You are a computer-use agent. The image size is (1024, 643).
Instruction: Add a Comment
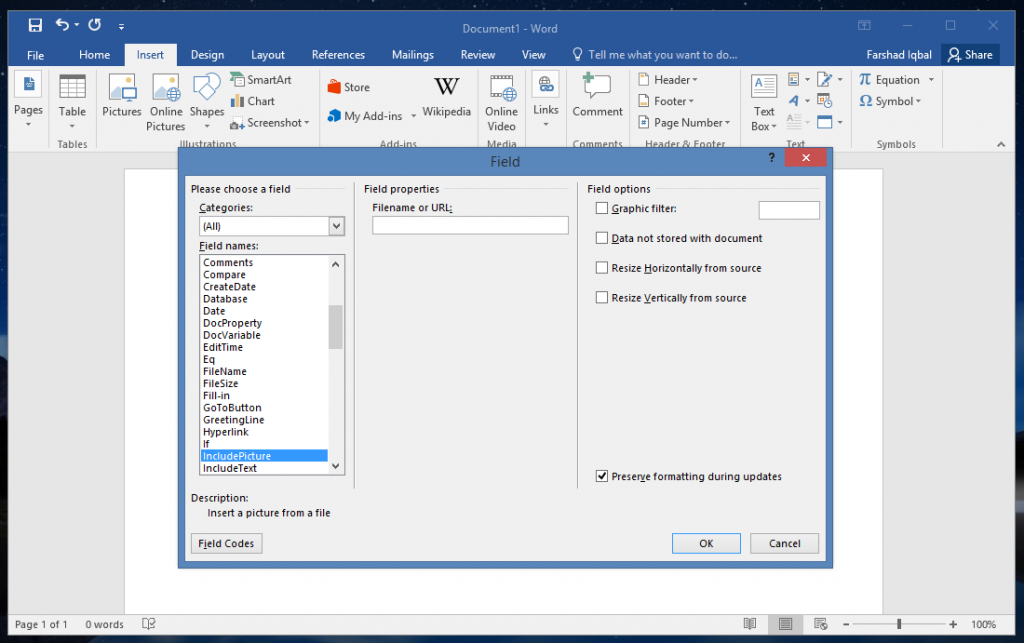[x=597, y=100]
